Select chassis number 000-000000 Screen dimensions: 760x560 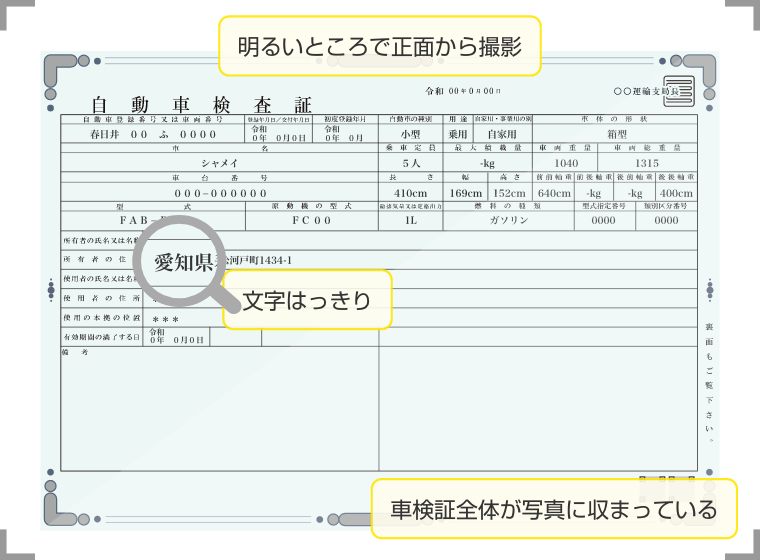[220, 192]
